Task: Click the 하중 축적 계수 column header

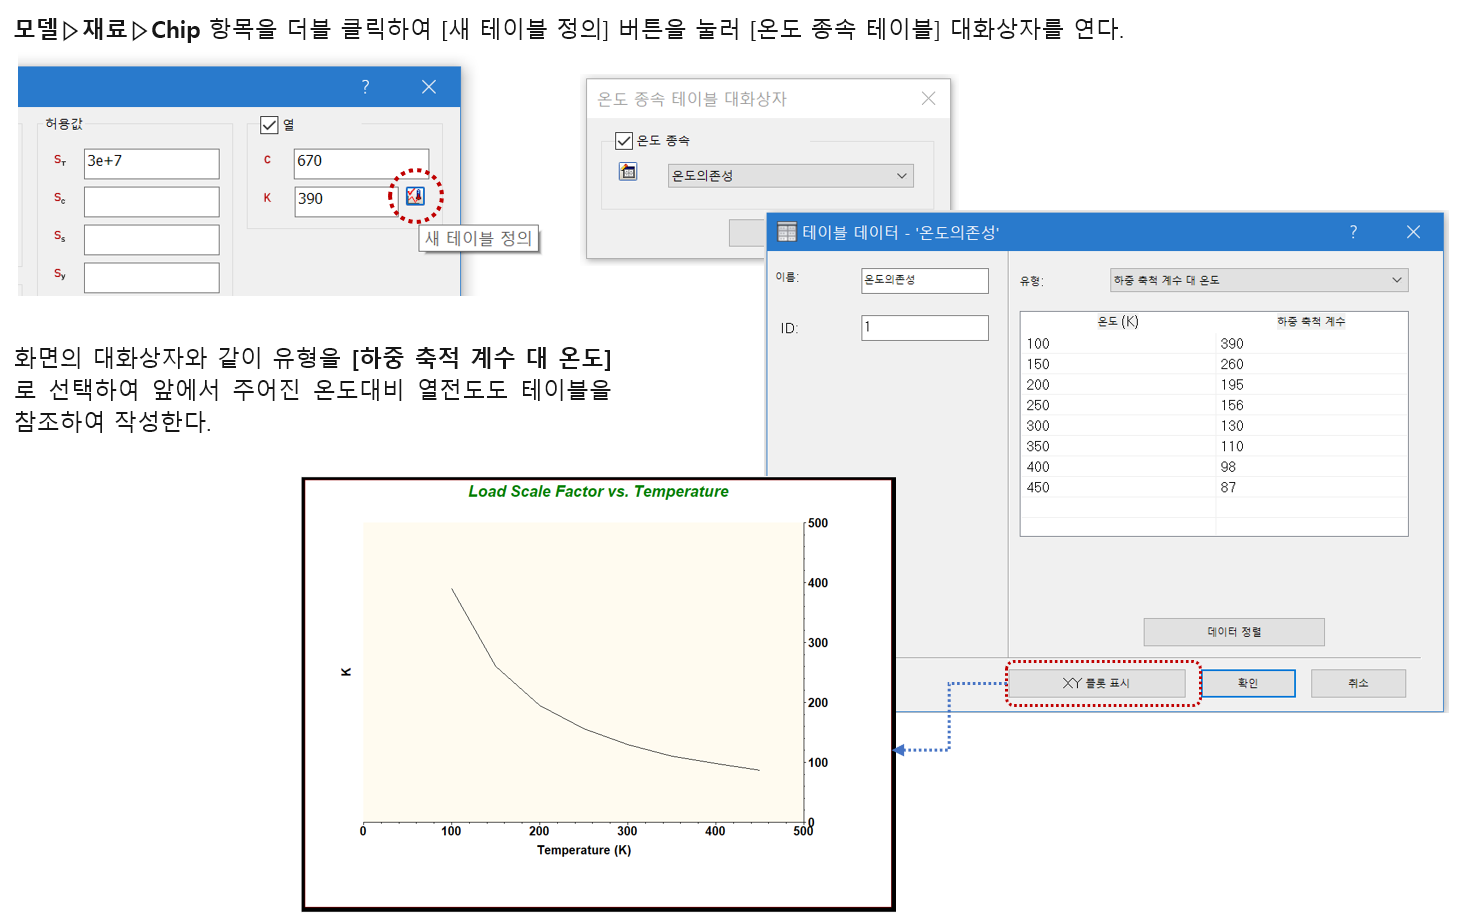Action: pyautogui.click(x=1311, y=321)
